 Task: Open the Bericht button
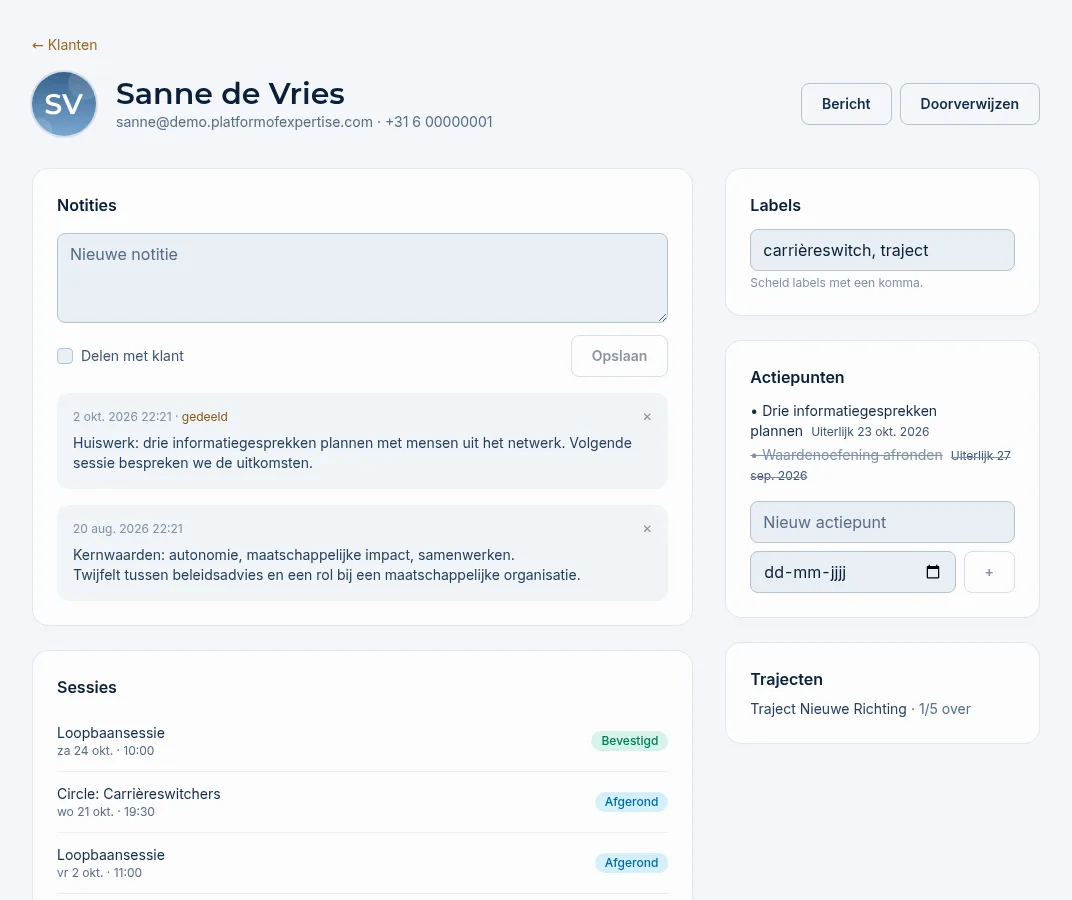[846, 104]
